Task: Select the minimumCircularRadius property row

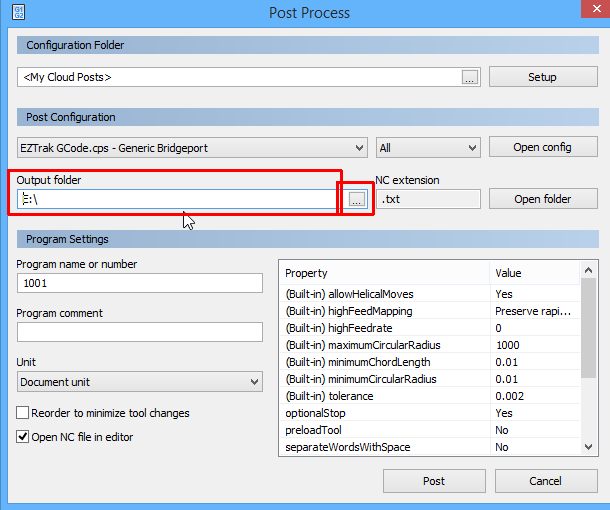Action: click(x=429, y=379)
